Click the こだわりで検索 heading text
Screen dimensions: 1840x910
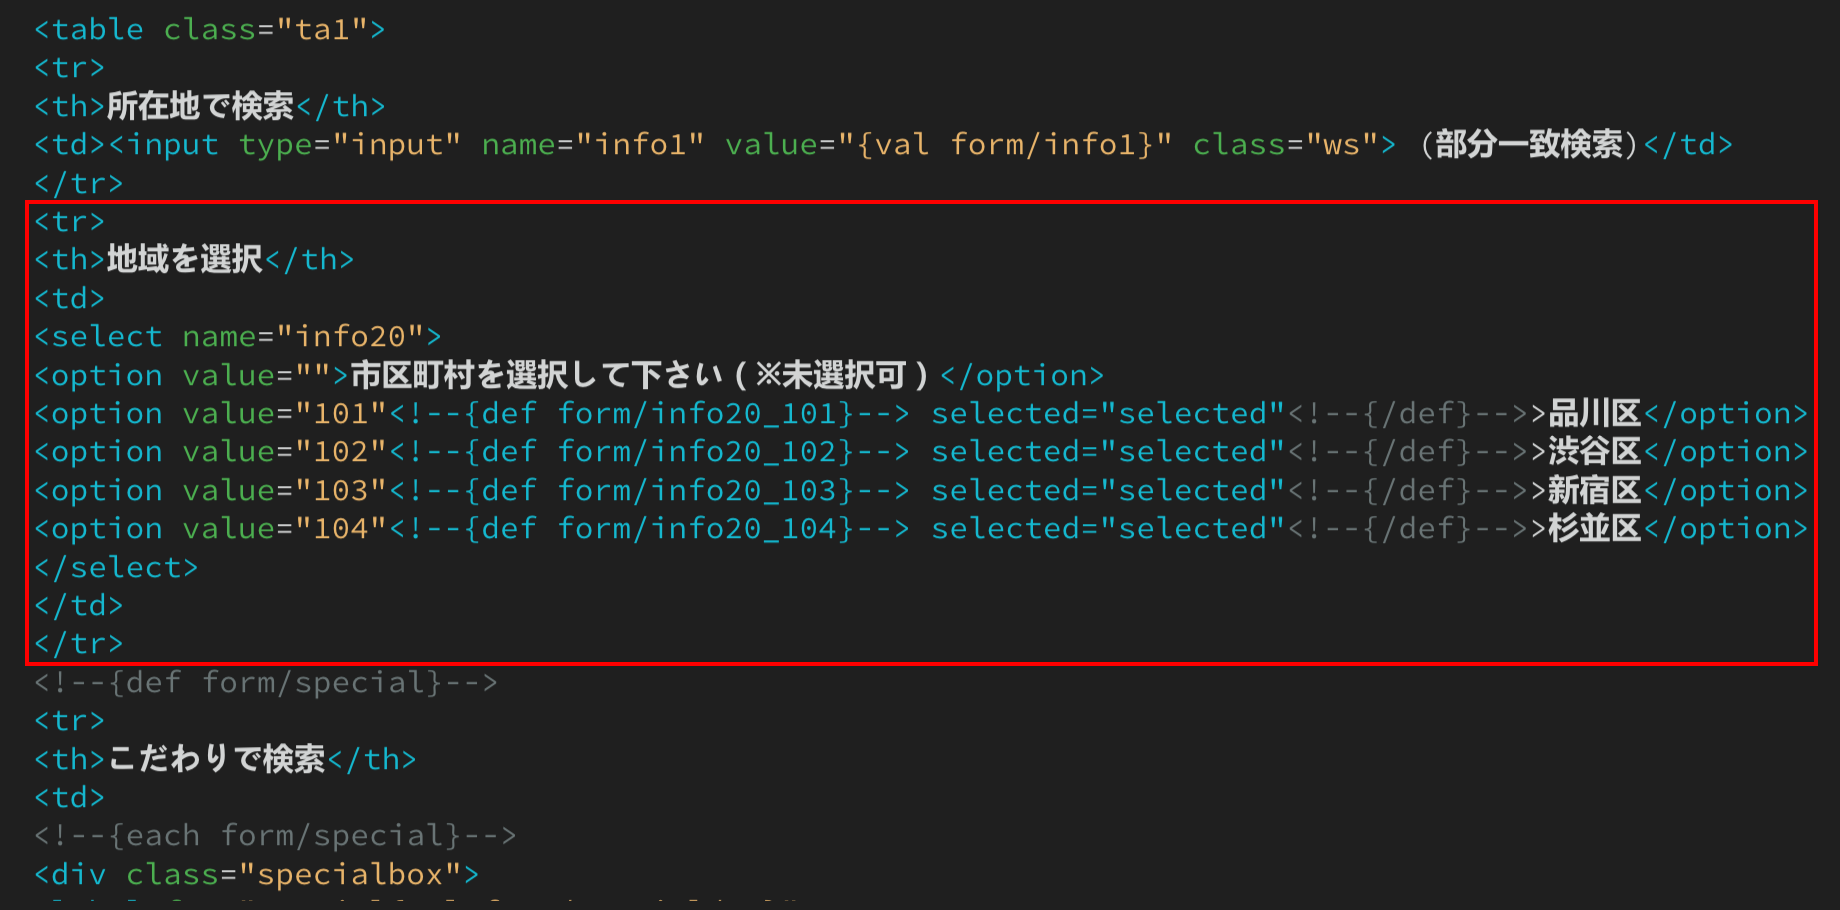point(216,760)
